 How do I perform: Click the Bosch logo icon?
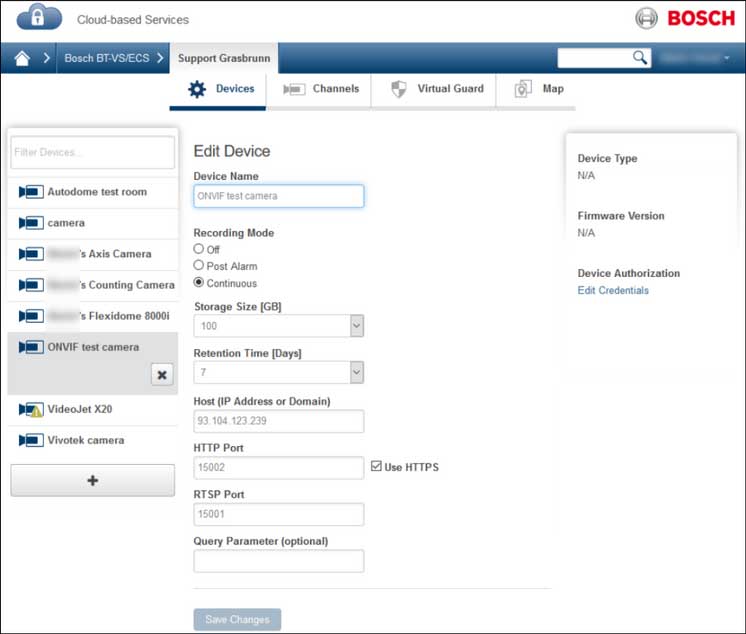coord(648,19)
